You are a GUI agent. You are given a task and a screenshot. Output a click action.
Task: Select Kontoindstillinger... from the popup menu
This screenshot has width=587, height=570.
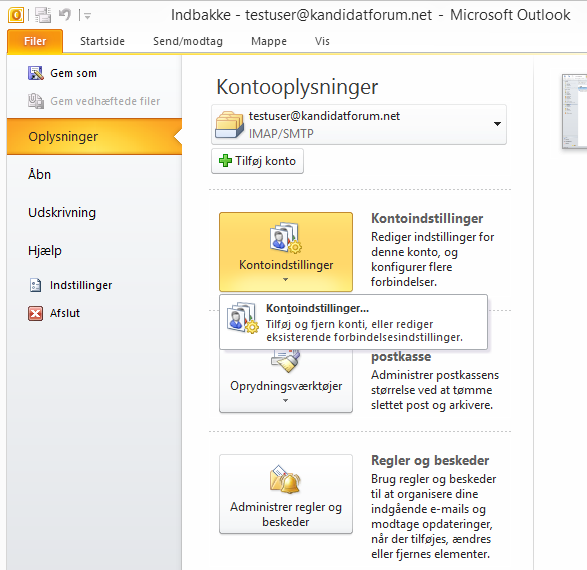point(353,322)
